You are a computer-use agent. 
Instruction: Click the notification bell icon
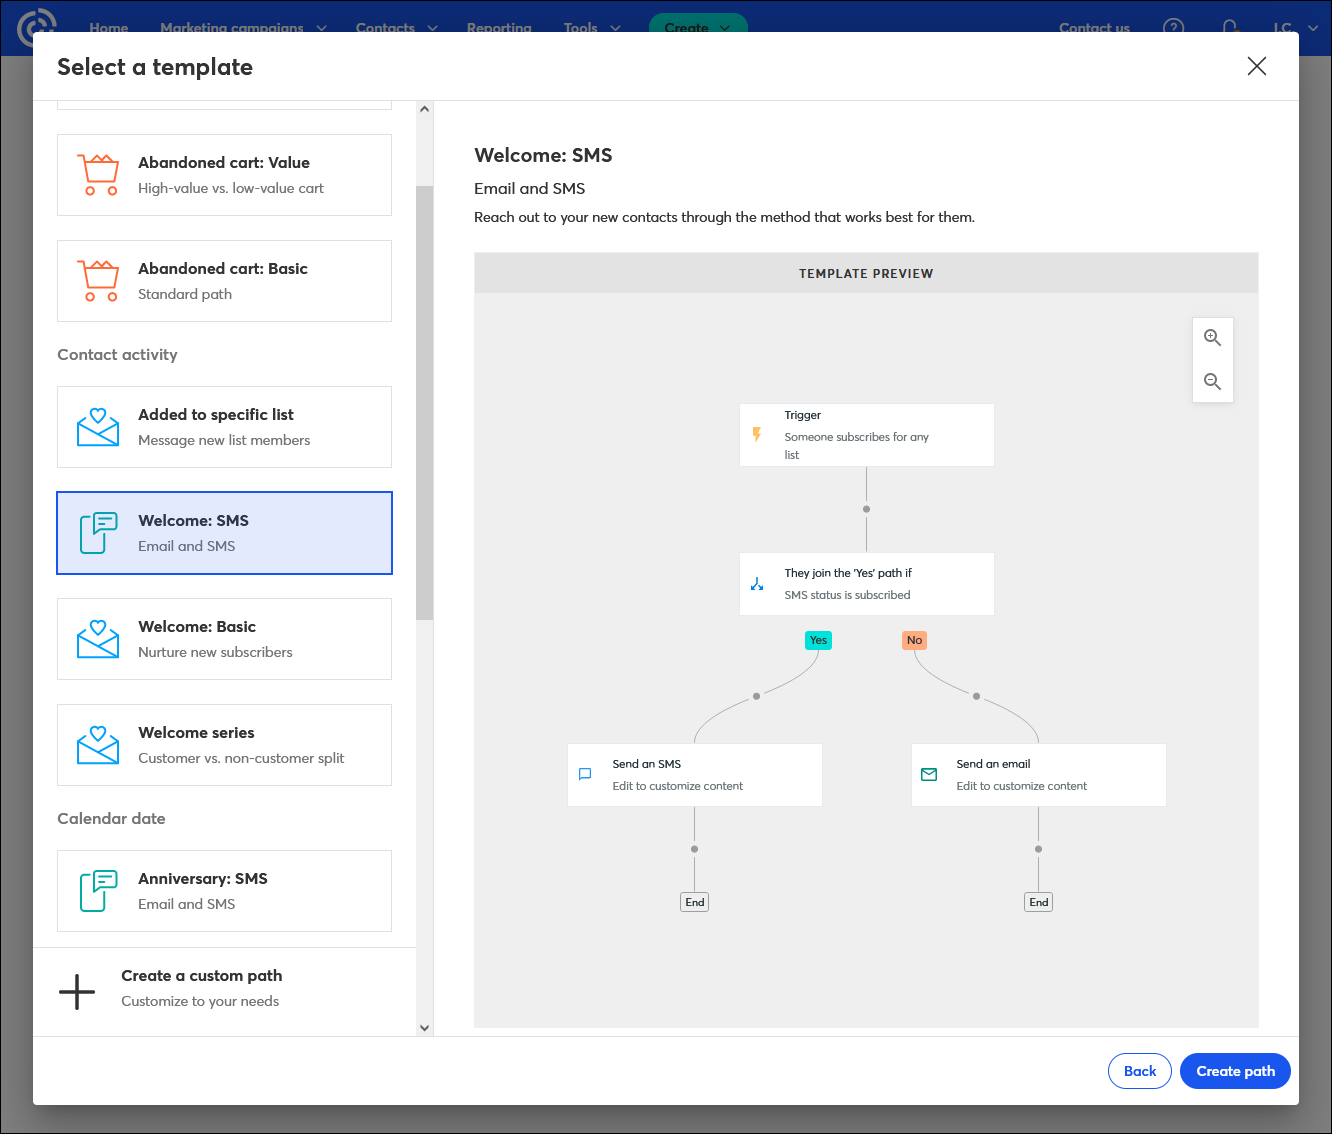coord(1229,28)
